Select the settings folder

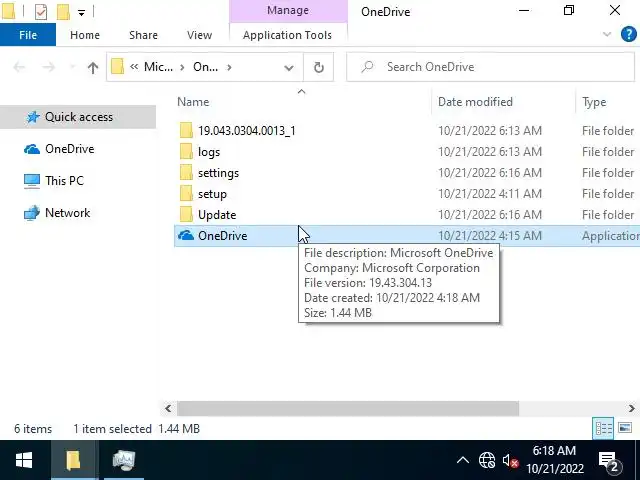click(x=218, y=173)
